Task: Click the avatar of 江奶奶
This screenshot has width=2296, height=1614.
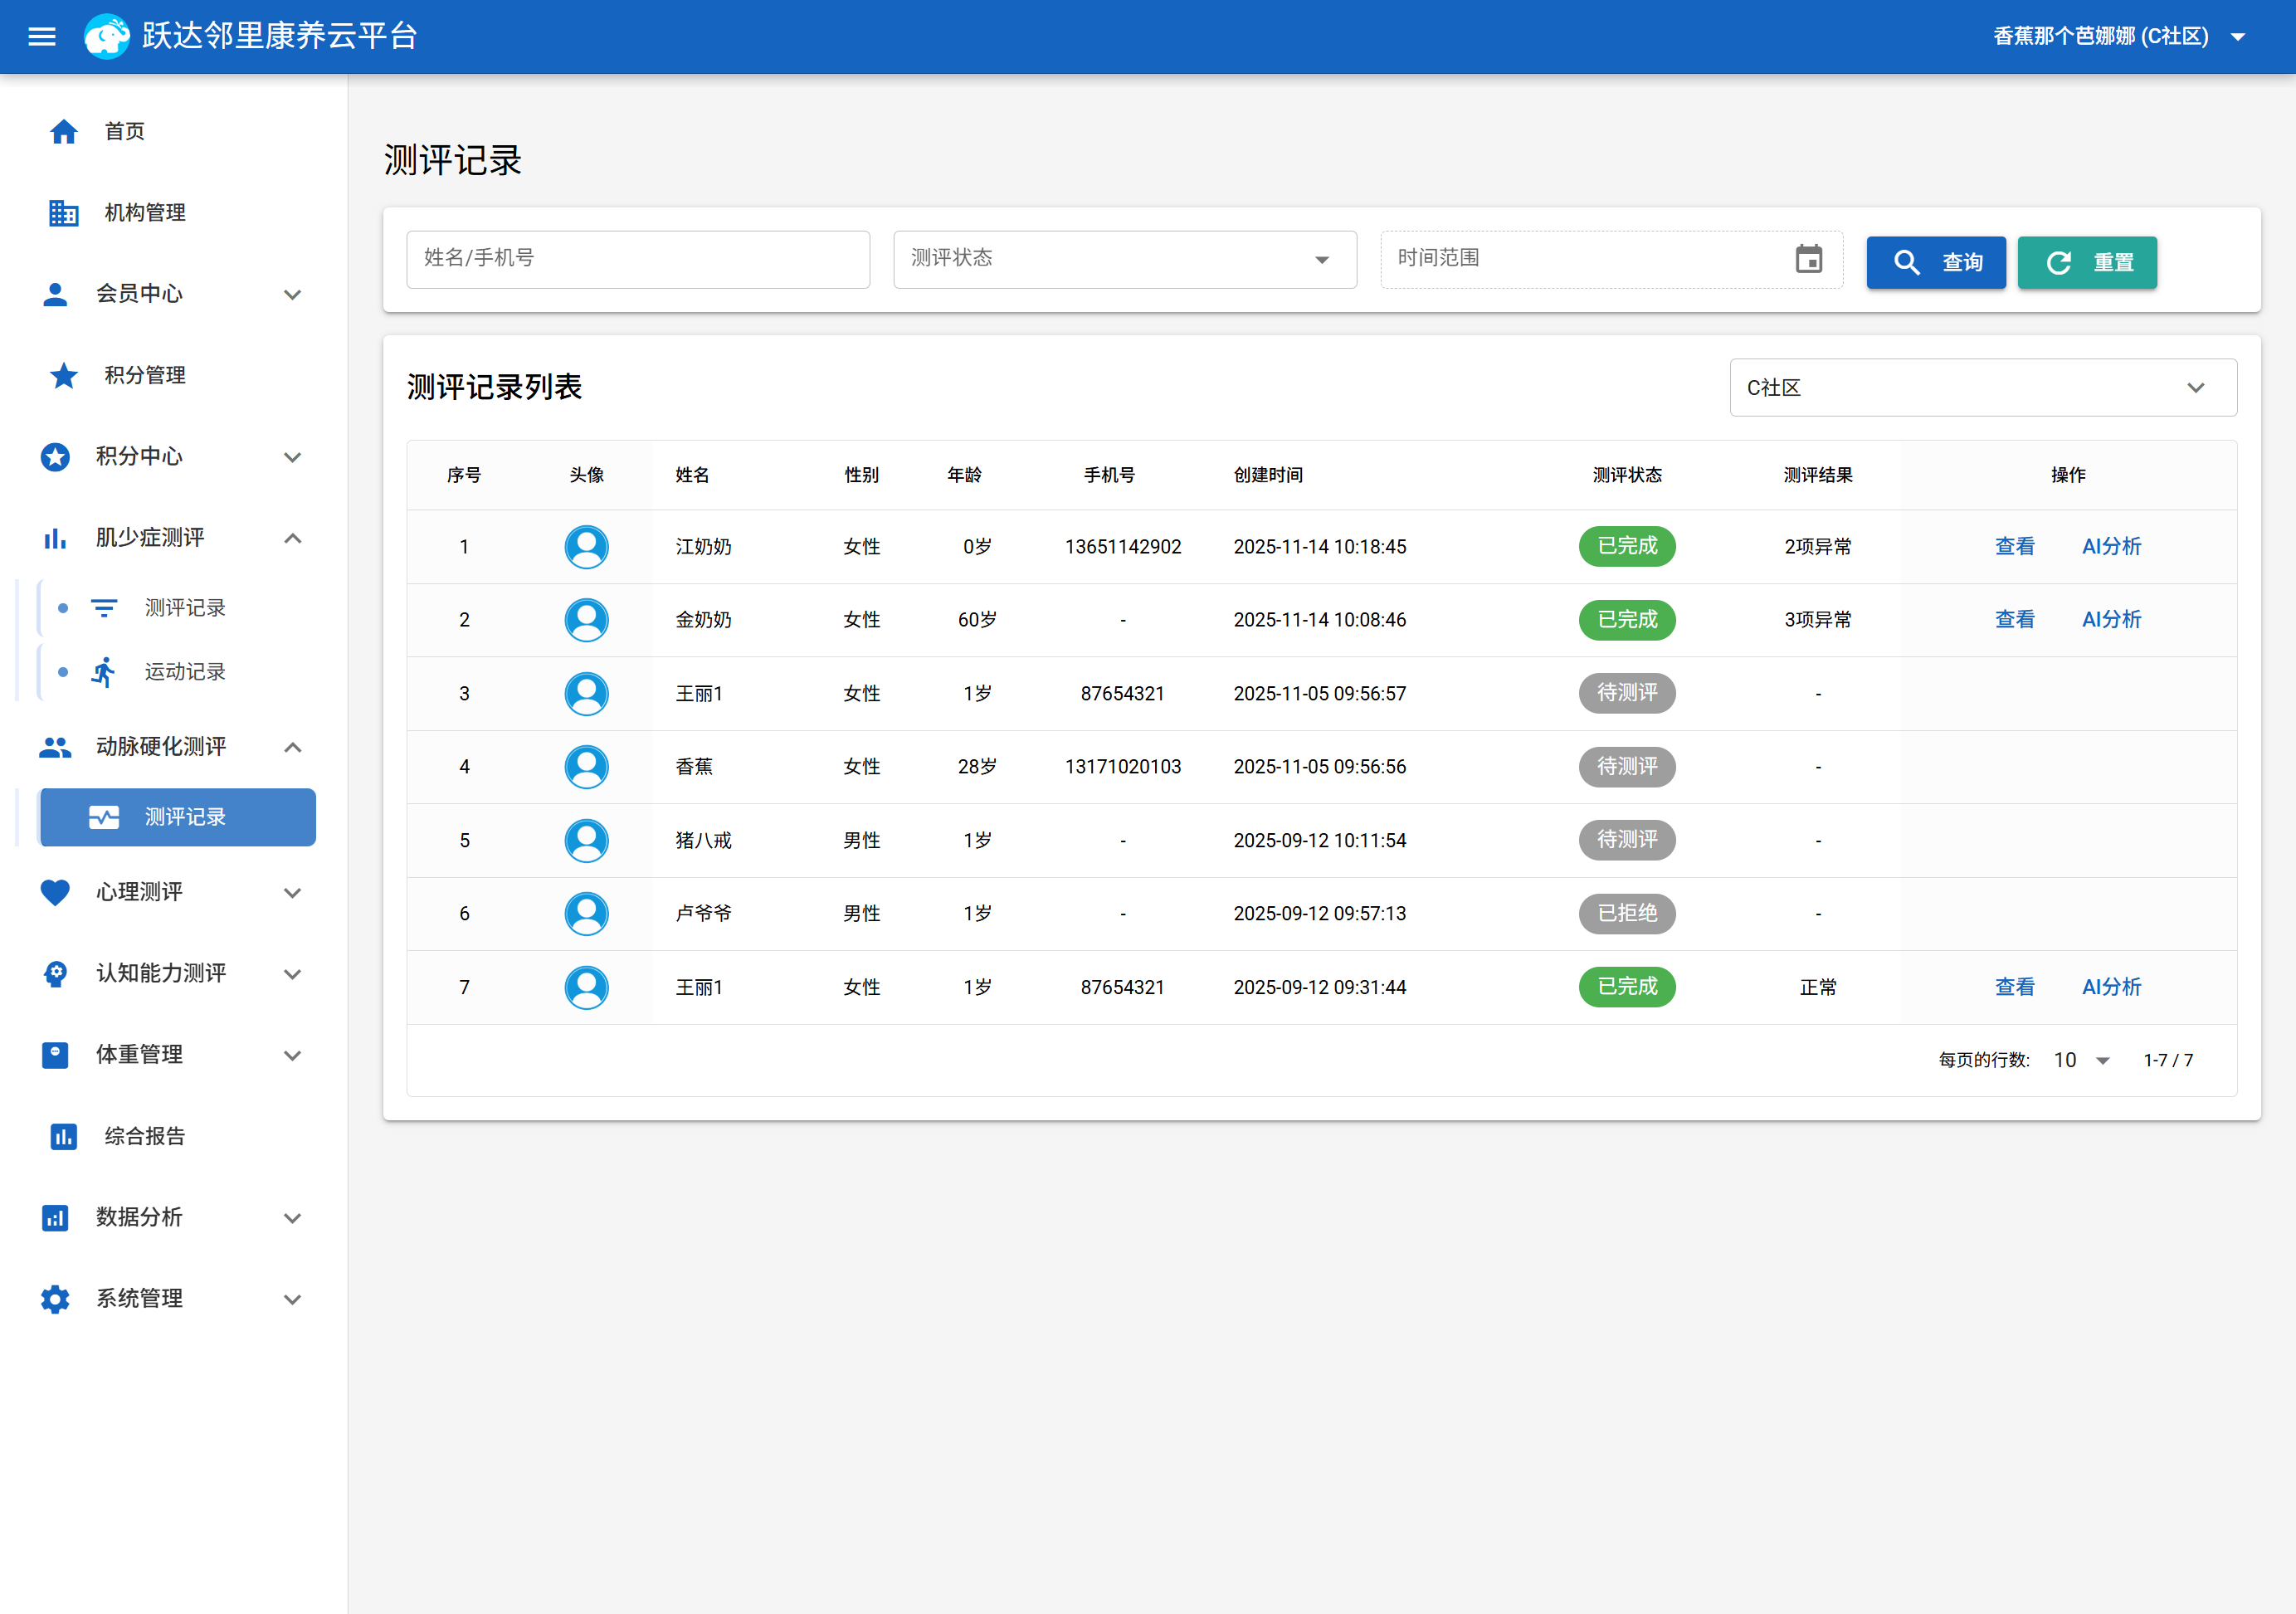Action: 587,547
